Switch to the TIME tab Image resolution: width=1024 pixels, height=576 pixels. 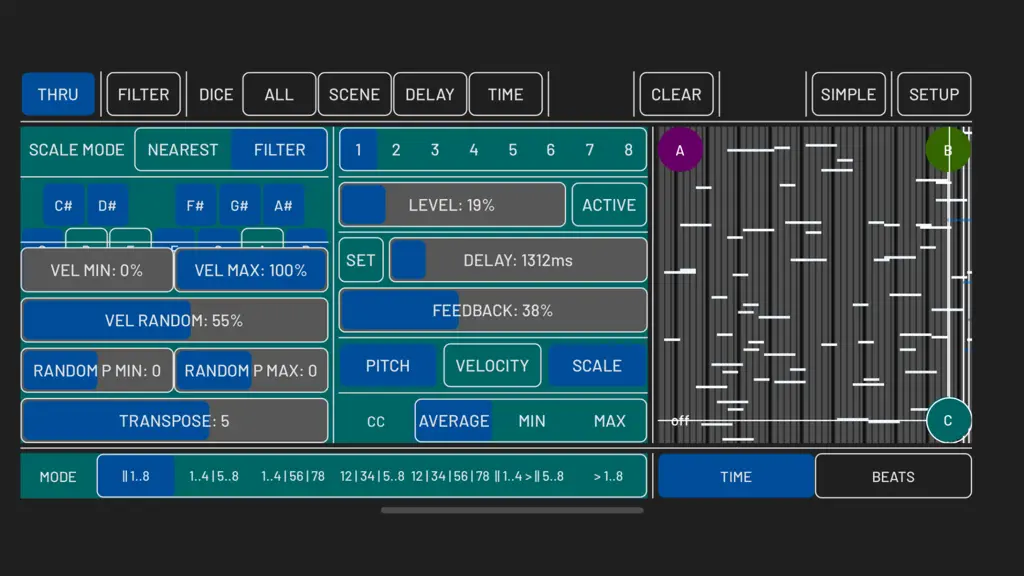click(736, 476)
